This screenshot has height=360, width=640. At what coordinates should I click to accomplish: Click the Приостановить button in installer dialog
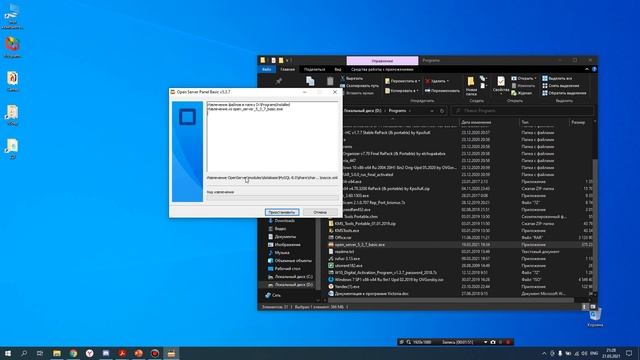(282, 212)
